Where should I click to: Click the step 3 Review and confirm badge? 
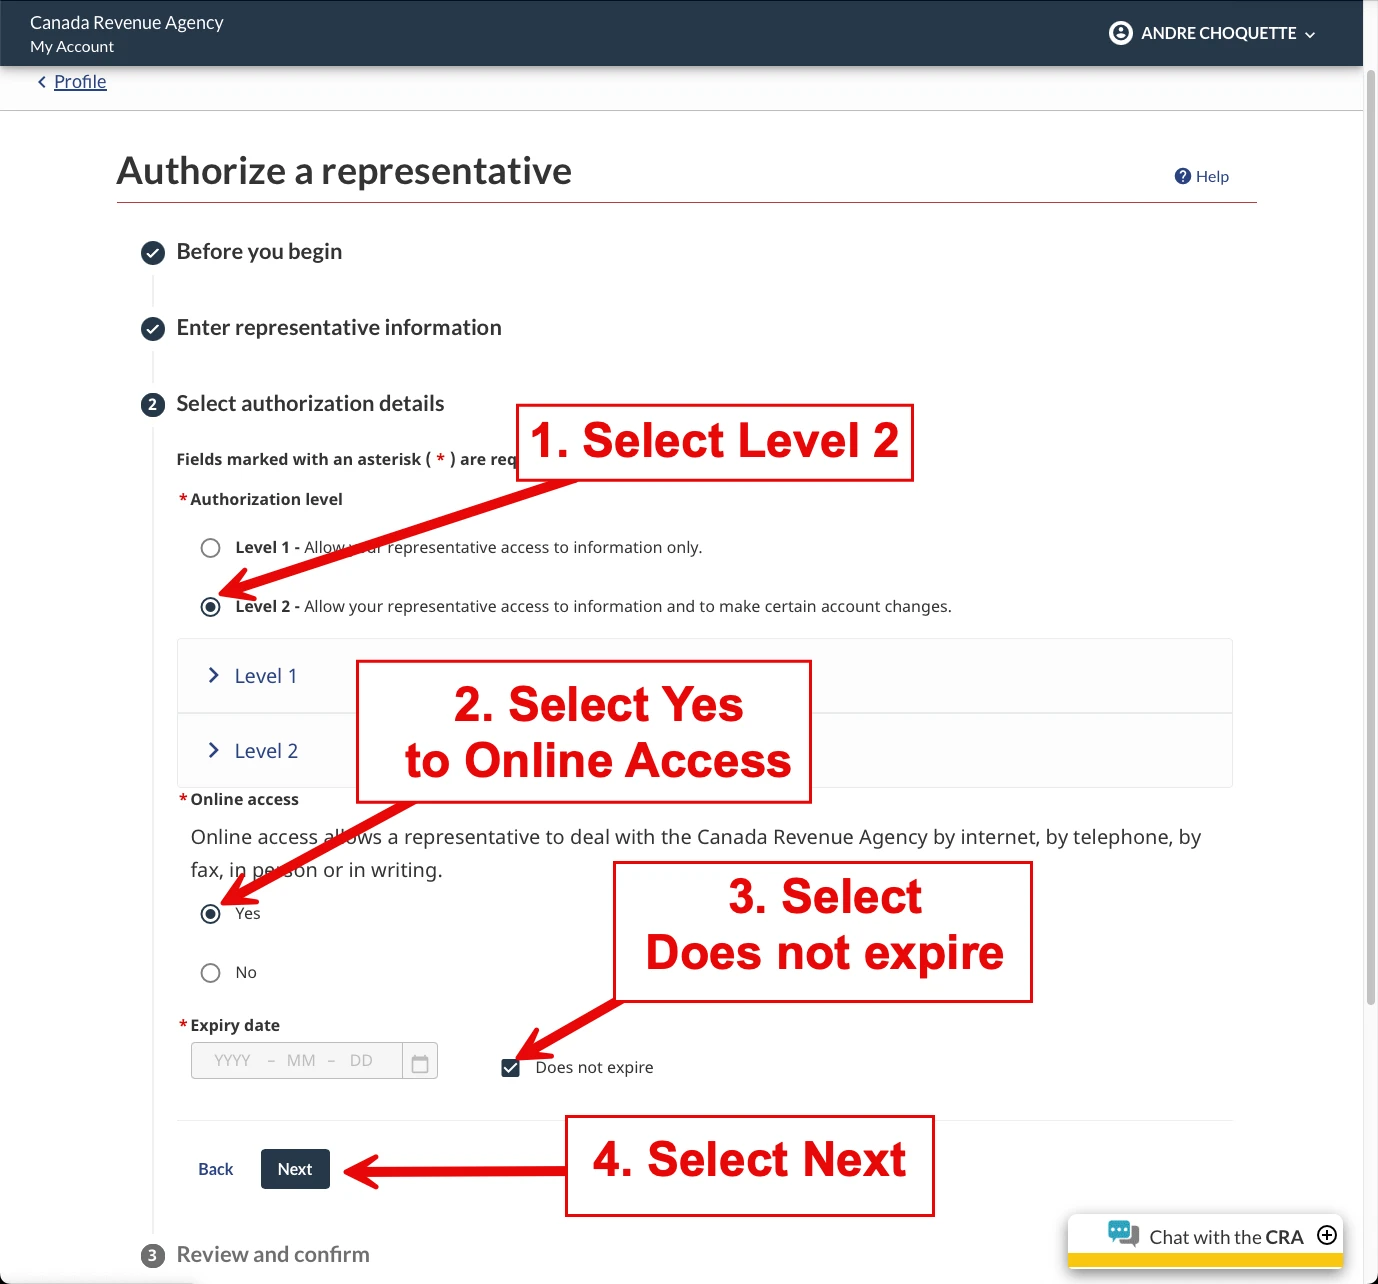click(153, 1255)
